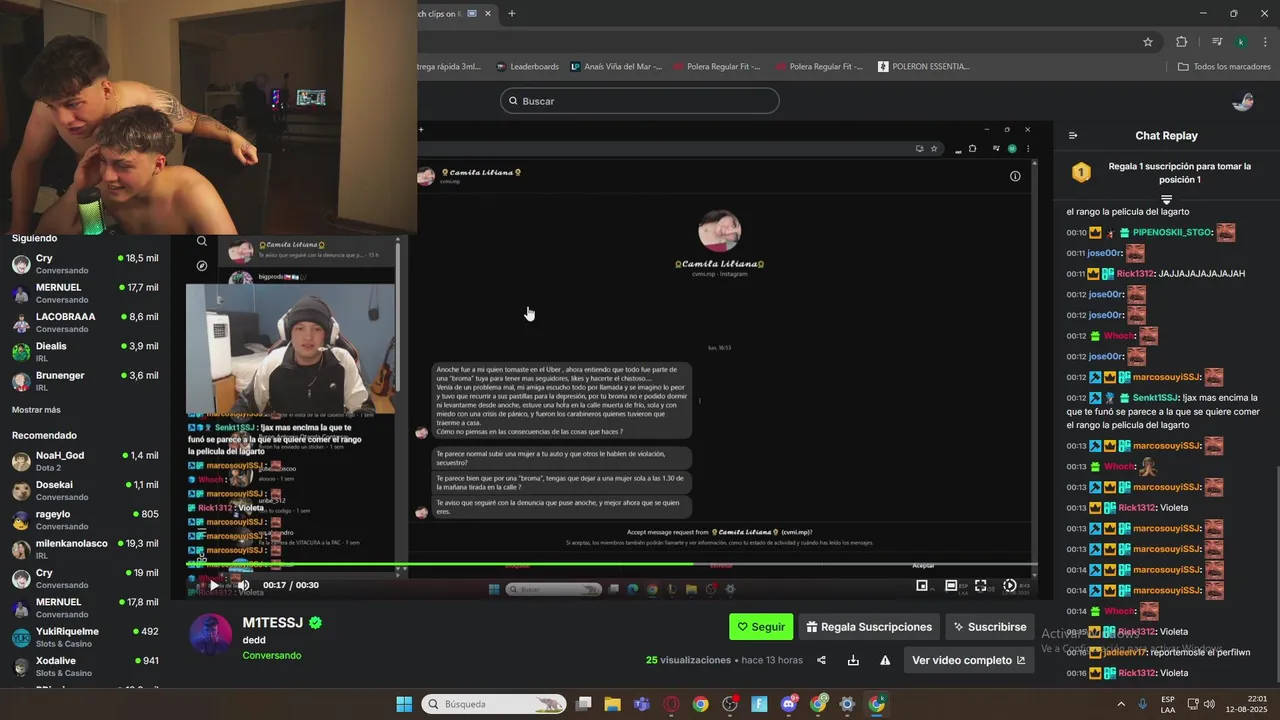Open Chrome profile 'k' avatar
The width and height of the screenshot is (1280, 720).
click(x=1240, y=42)
